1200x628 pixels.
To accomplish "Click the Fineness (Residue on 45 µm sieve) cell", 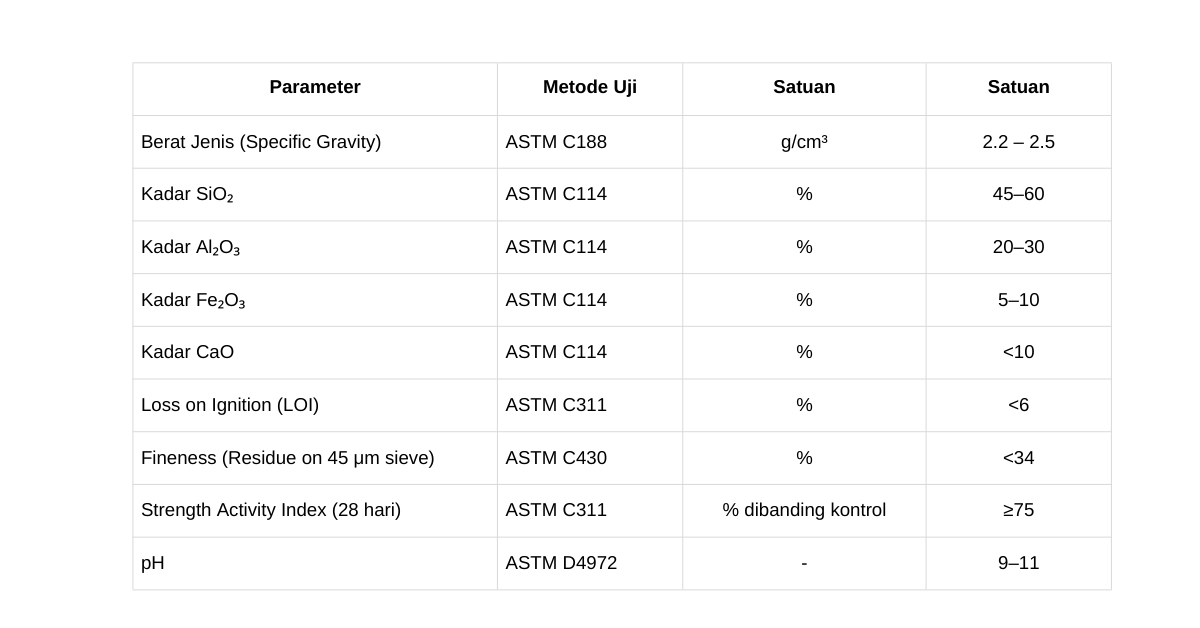I will click(288, 458).
